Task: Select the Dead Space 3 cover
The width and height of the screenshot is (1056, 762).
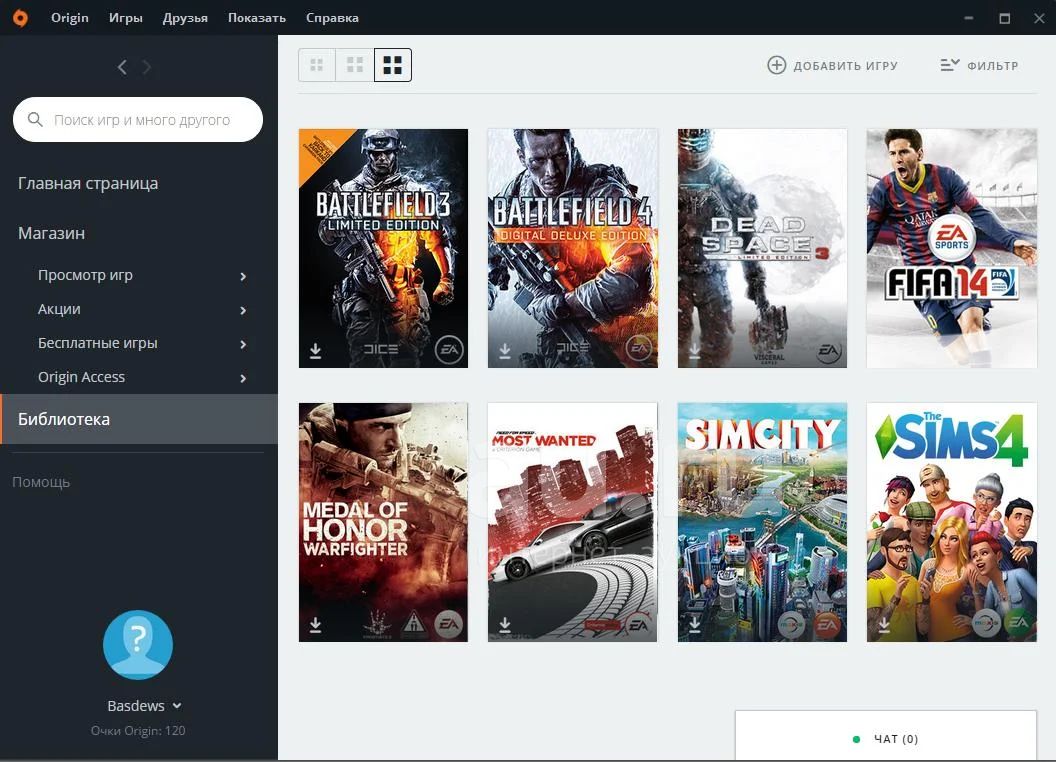Action: [762, 248]
